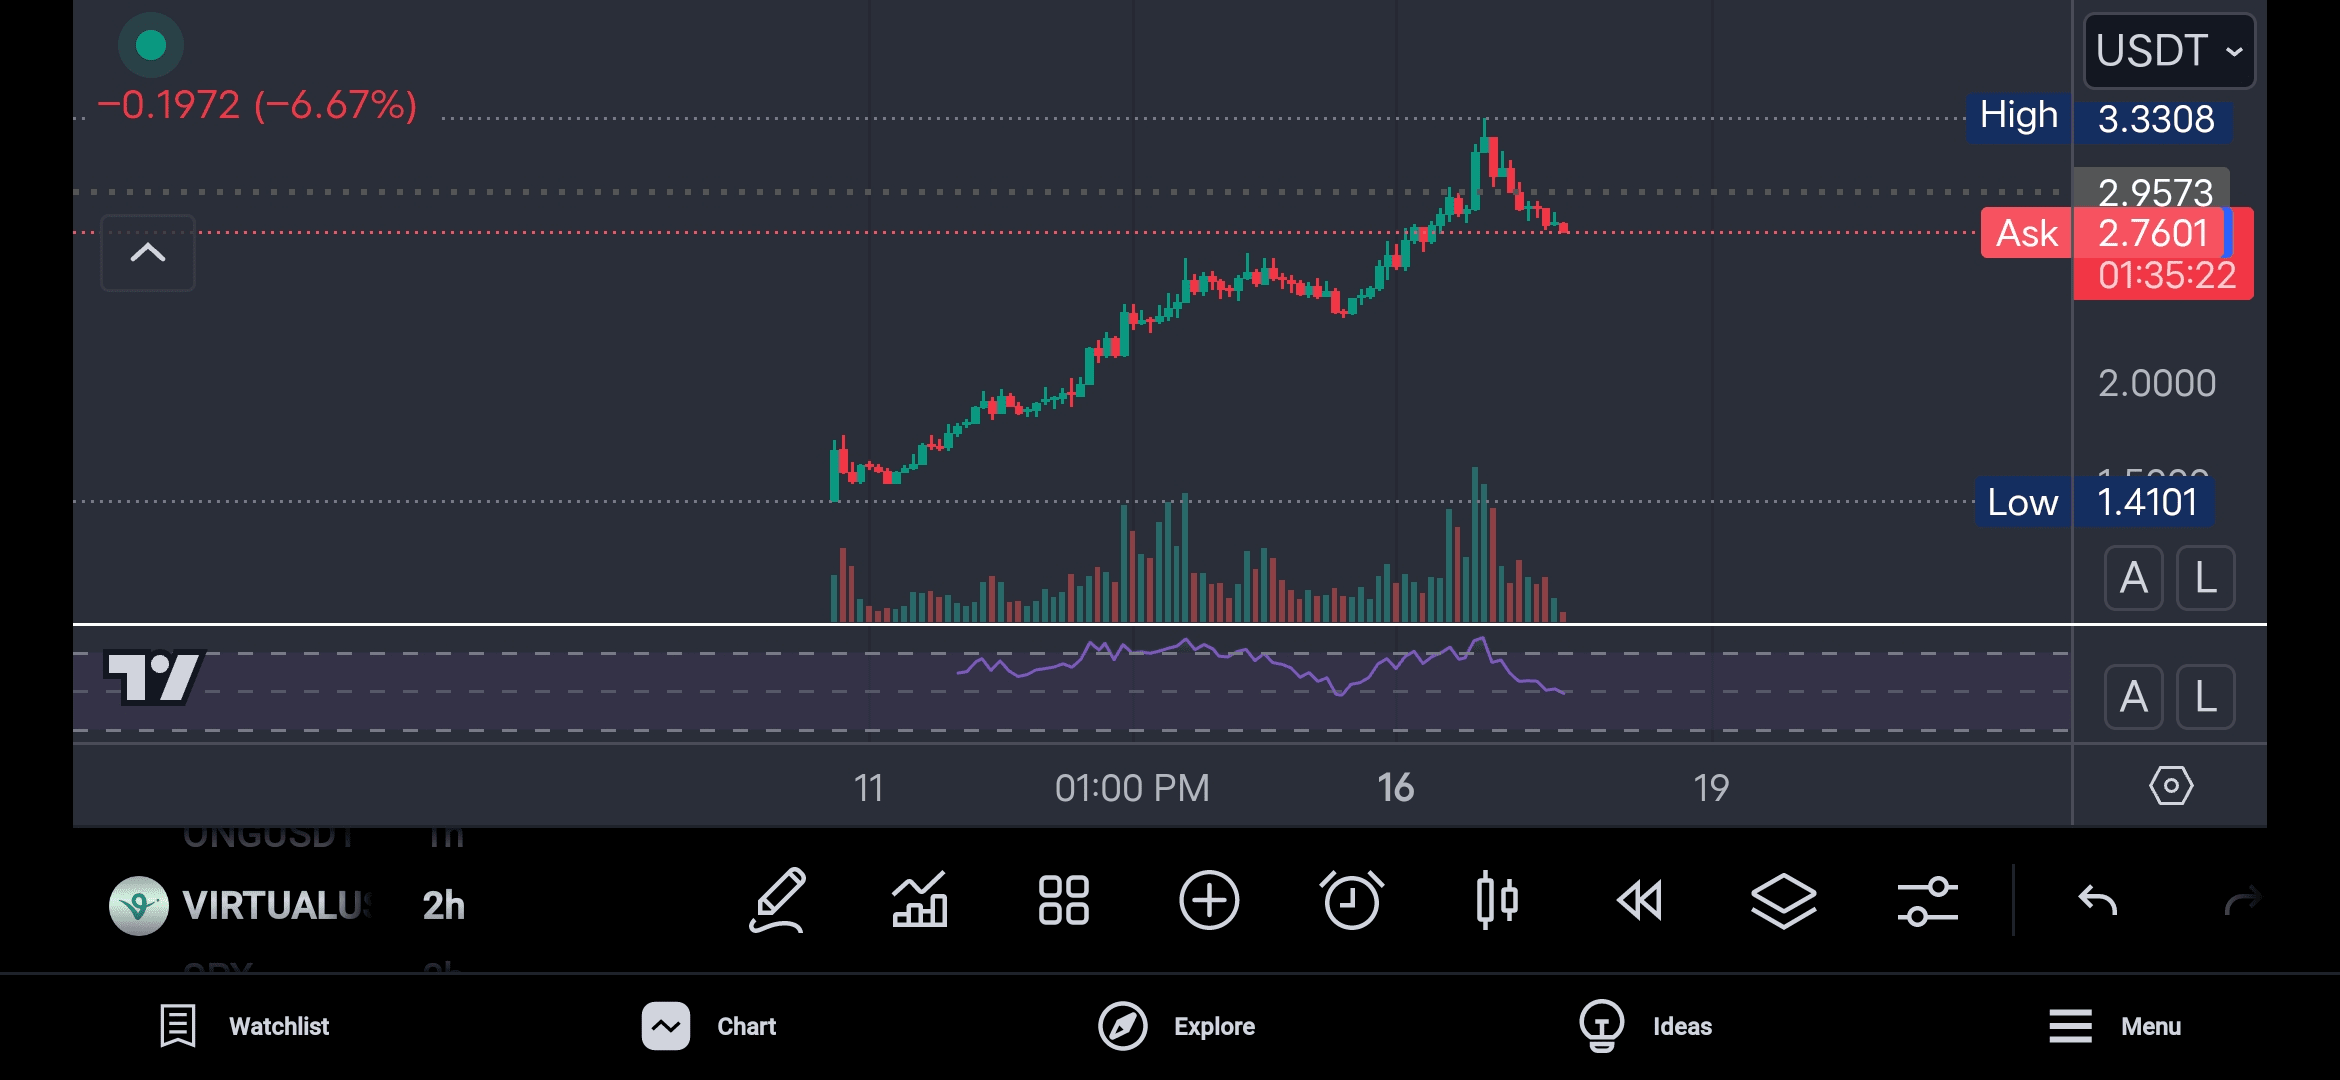Open the Ideas tab
Image resolution: width=2340 pixels, height=1080 pixels.
[1646, 1026]
